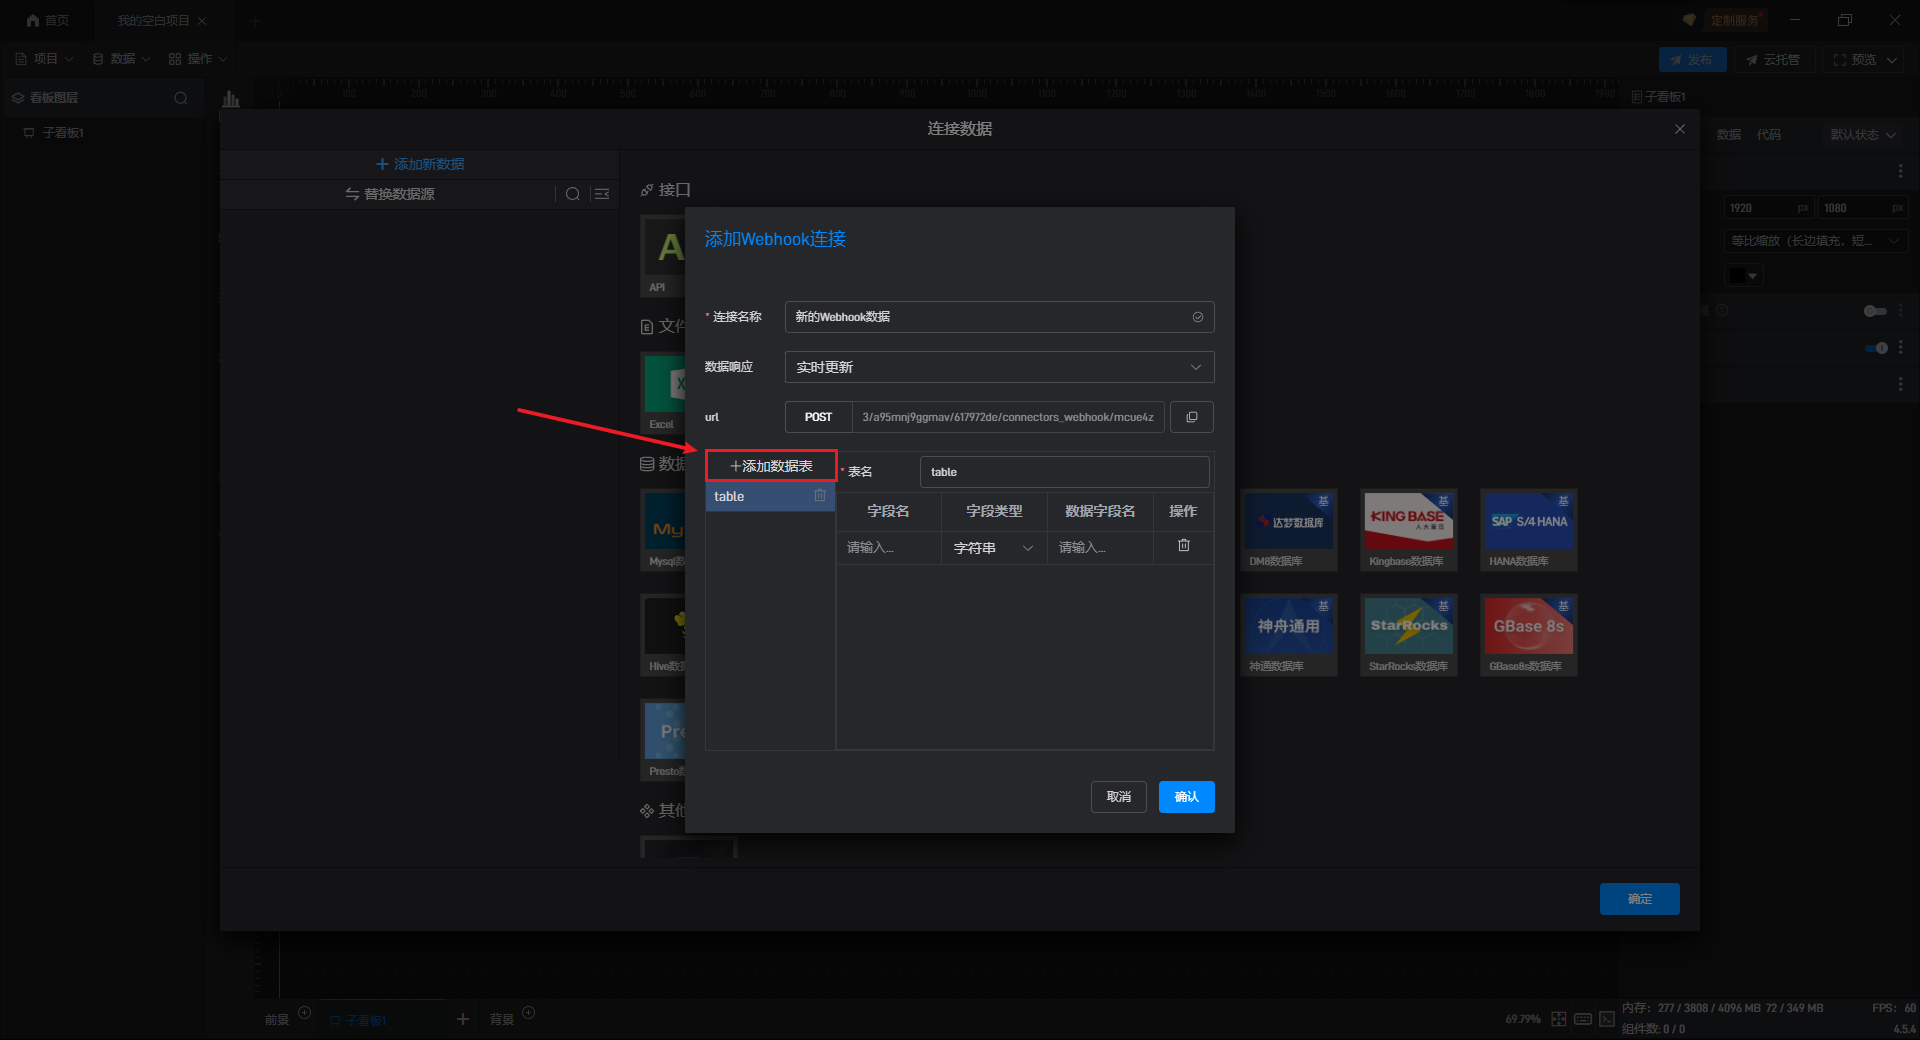Click the 添加数据表 button
The width and height of the screenshot is (1920, 1040).
[x=771, y=466]
